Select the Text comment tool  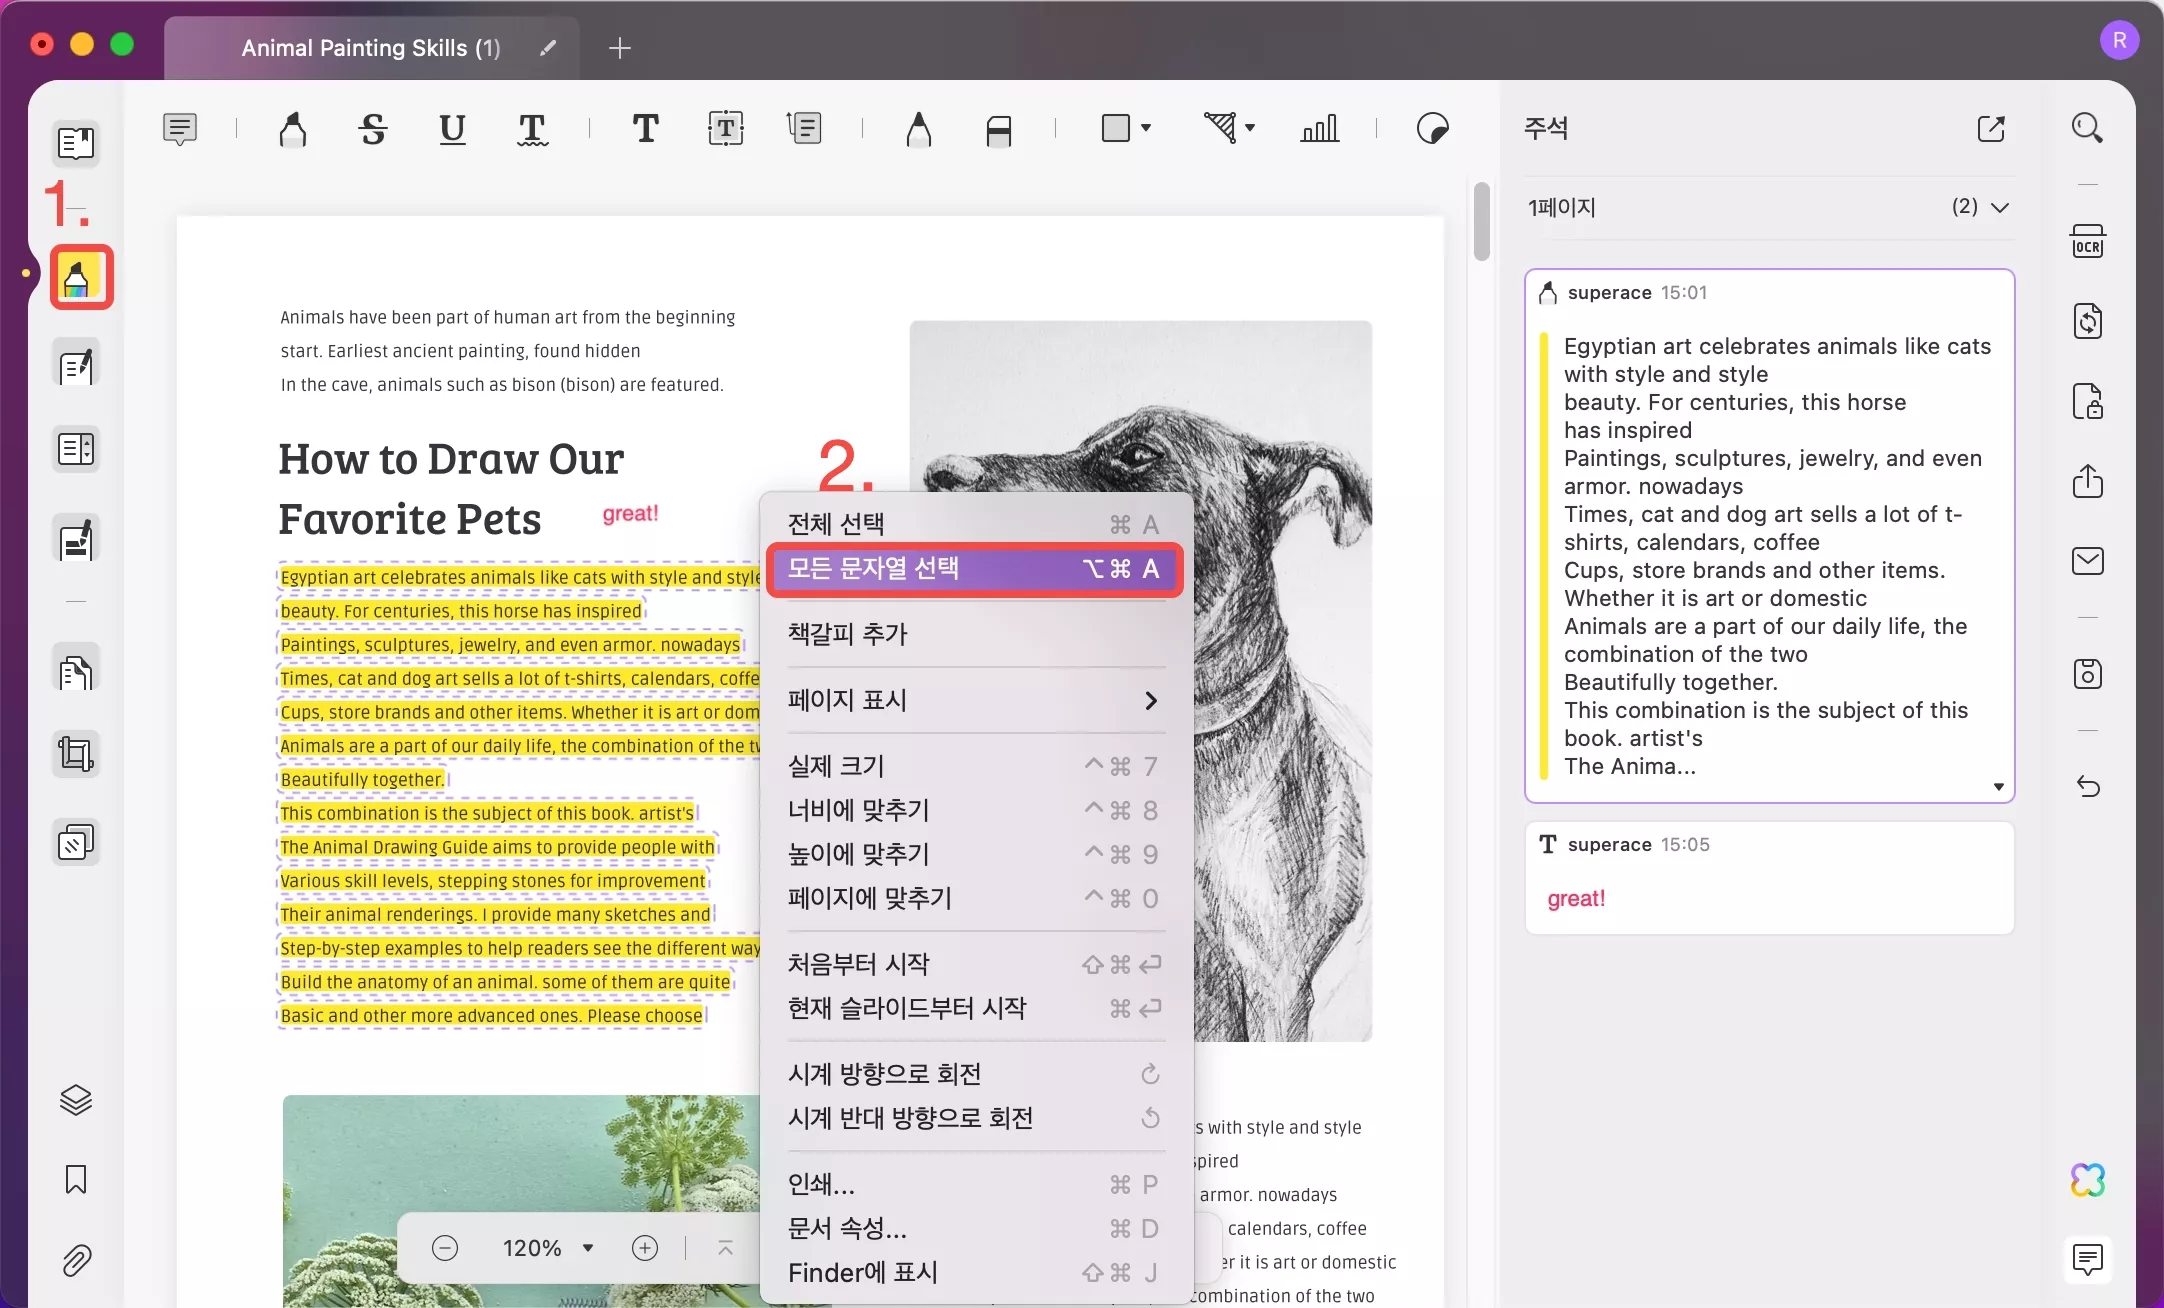pyautogui.click(x=646, y=128)
